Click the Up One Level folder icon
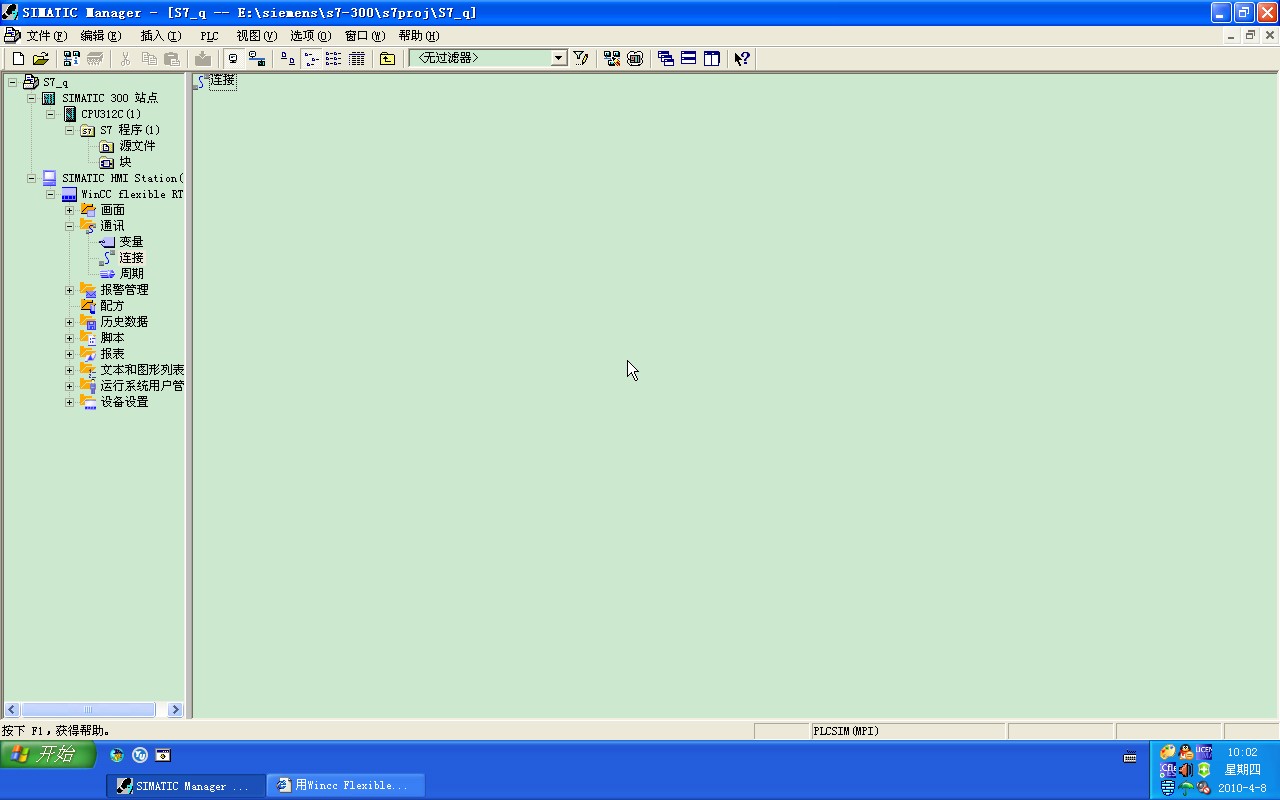 (x=387, y=59)
